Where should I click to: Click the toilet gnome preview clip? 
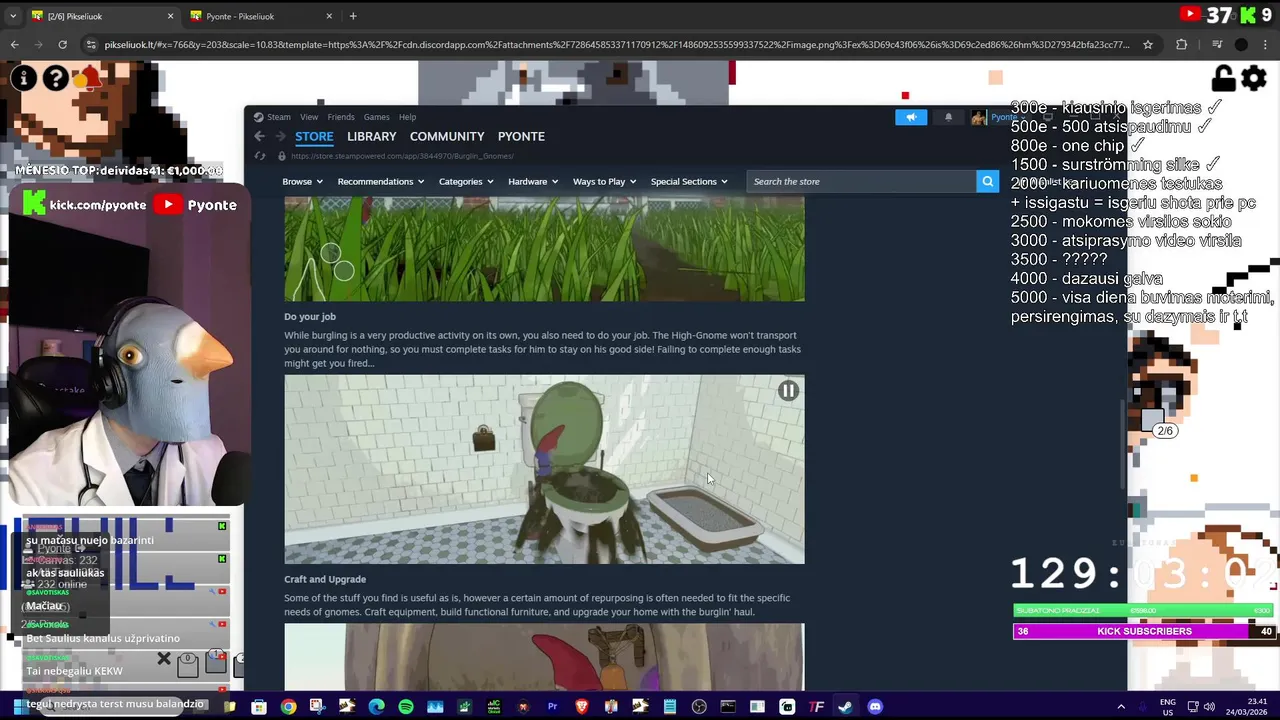click(544, 470)
